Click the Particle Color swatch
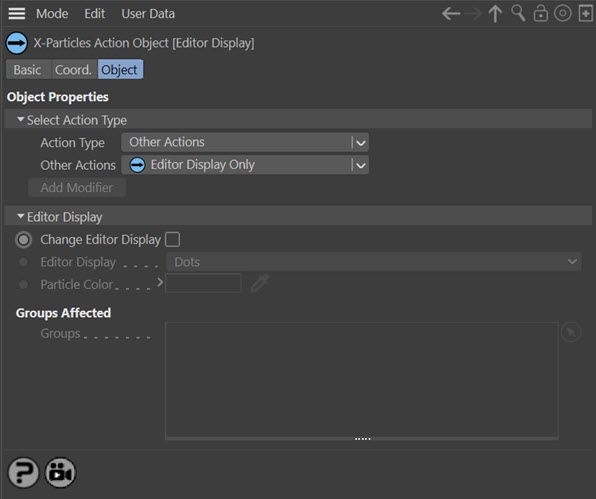The height and width of the screenshot is (499, 596). tap(203, 284)
